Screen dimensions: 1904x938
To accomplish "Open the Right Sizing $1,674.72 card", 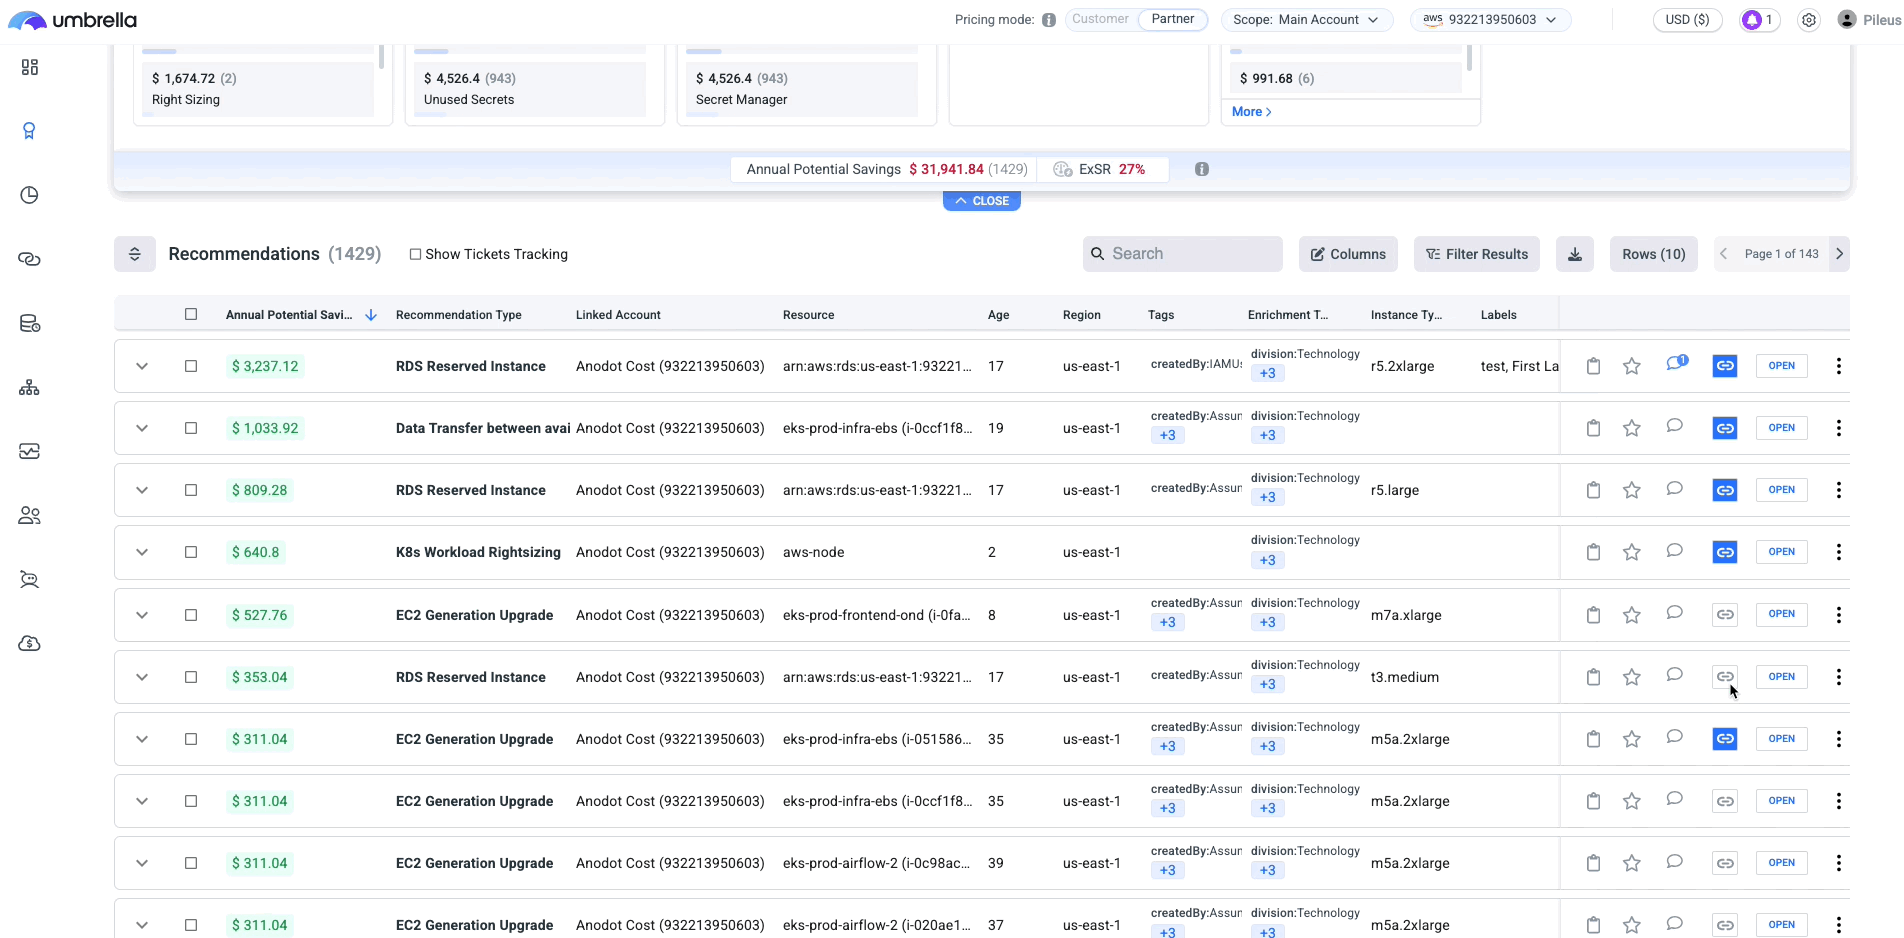I will pos(258,89).
